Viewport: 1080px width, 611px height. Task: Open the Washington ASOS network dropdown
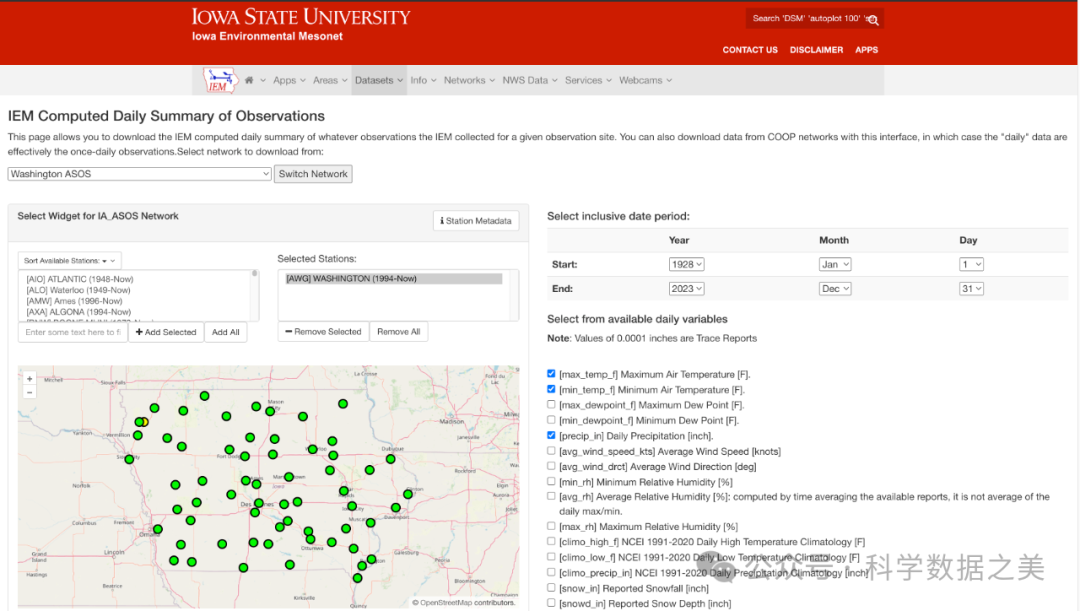[x=139, y=174]
